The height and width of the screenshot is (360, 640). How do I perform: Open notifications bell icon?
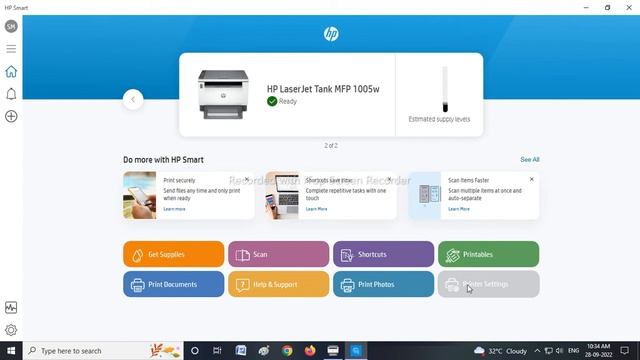click(x=11, y=94)
